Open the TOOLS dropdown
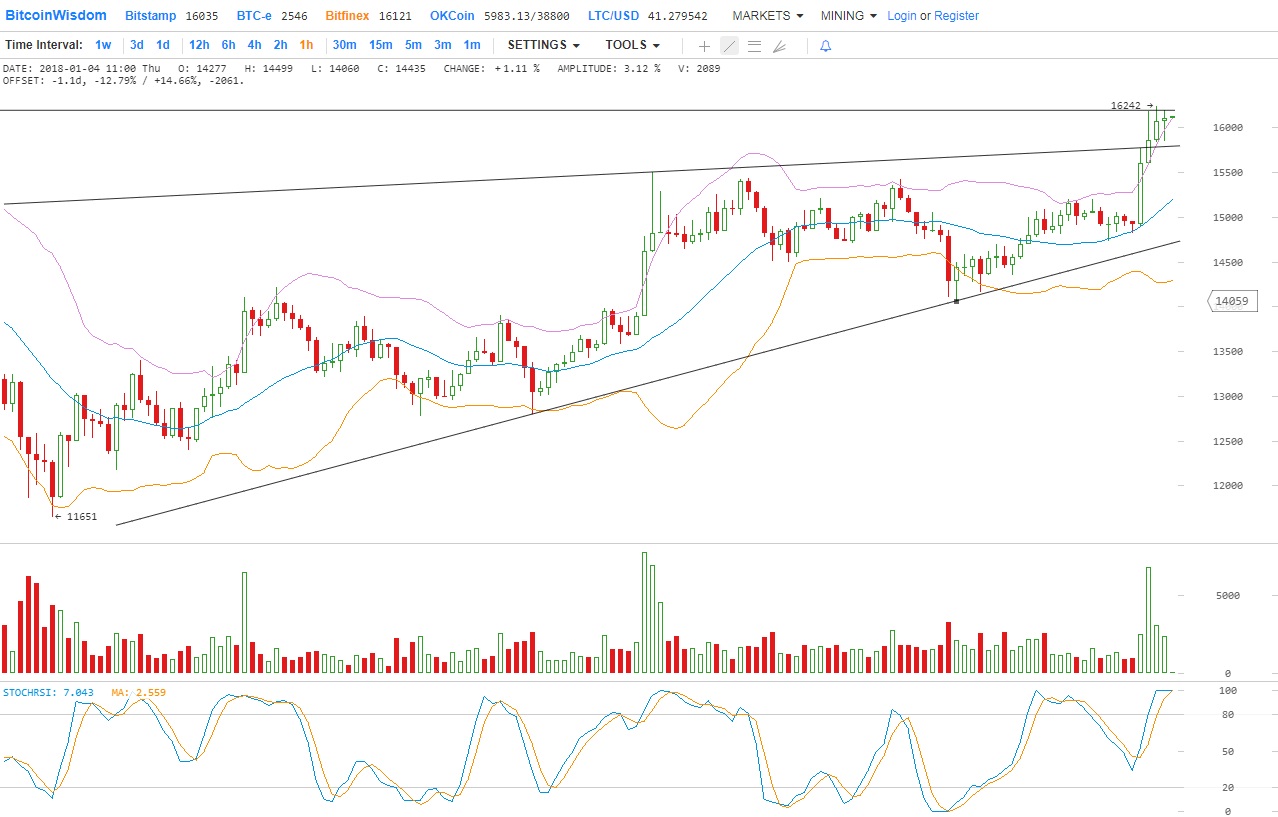 click(632, 45)
